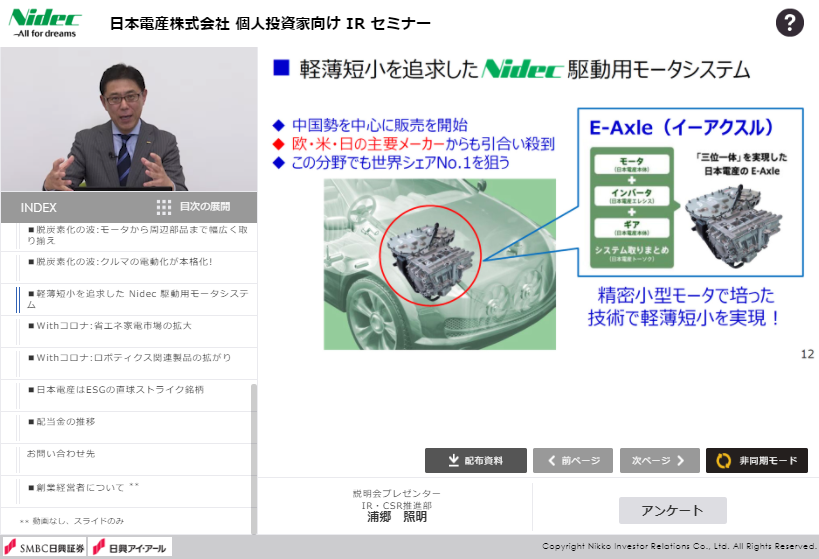Toggle 非同期モード async mode

tap(757, 460)
